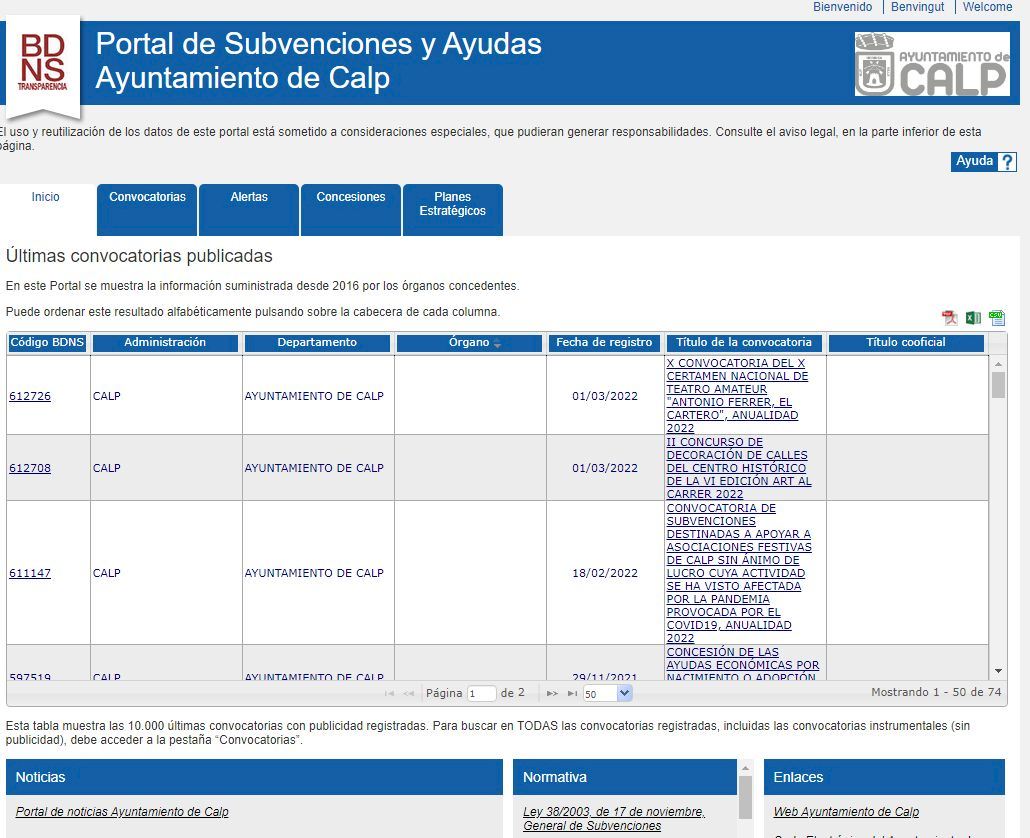Download table as CSV file

coord(996,318)
